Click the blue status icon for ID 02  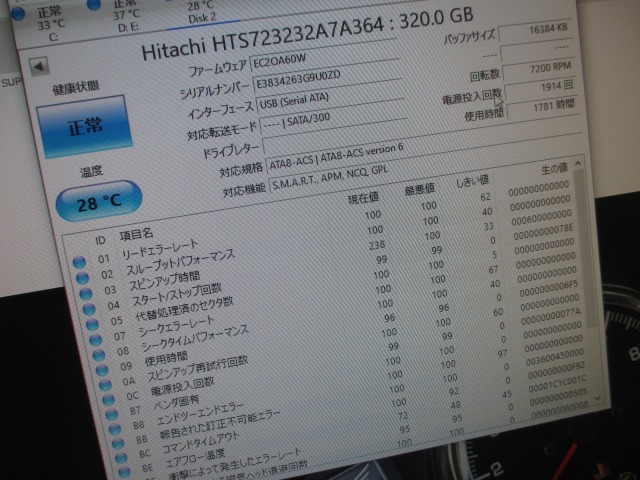click(82, 277)
